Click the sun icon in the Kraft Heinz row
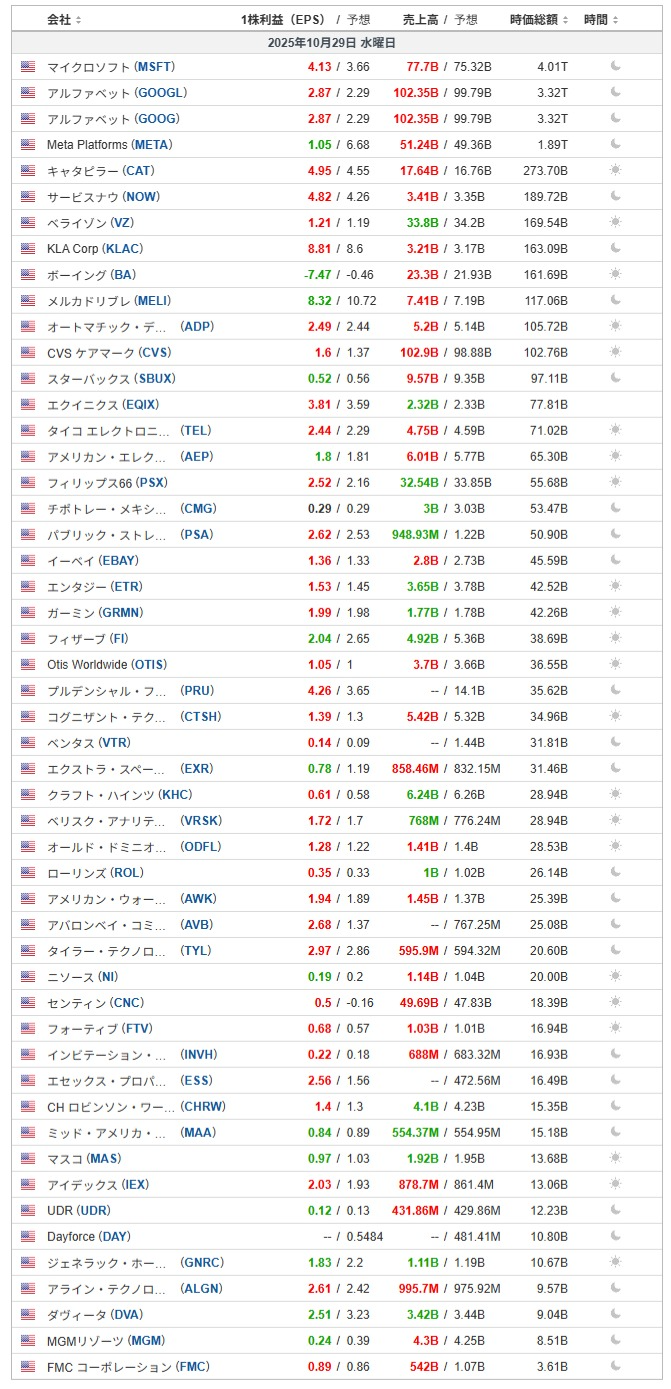Viewport: 671px width, 1389px height. [x=615, y=795]
